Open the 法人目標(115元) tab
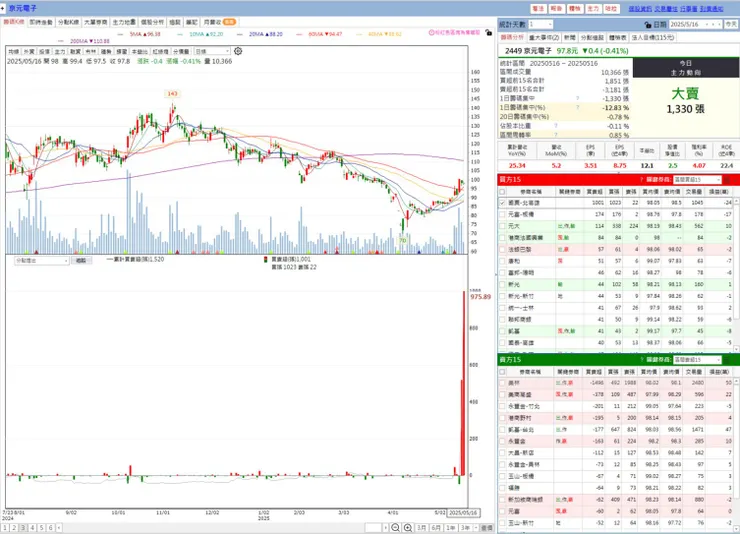This screenshot has width=740, height=534. [653, 37]
